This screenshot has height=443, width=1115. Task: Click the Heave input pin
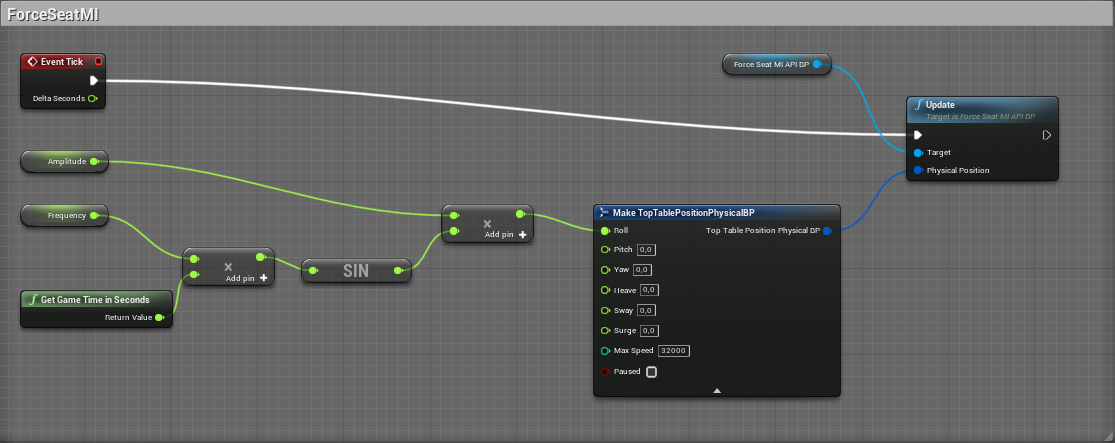604,290
